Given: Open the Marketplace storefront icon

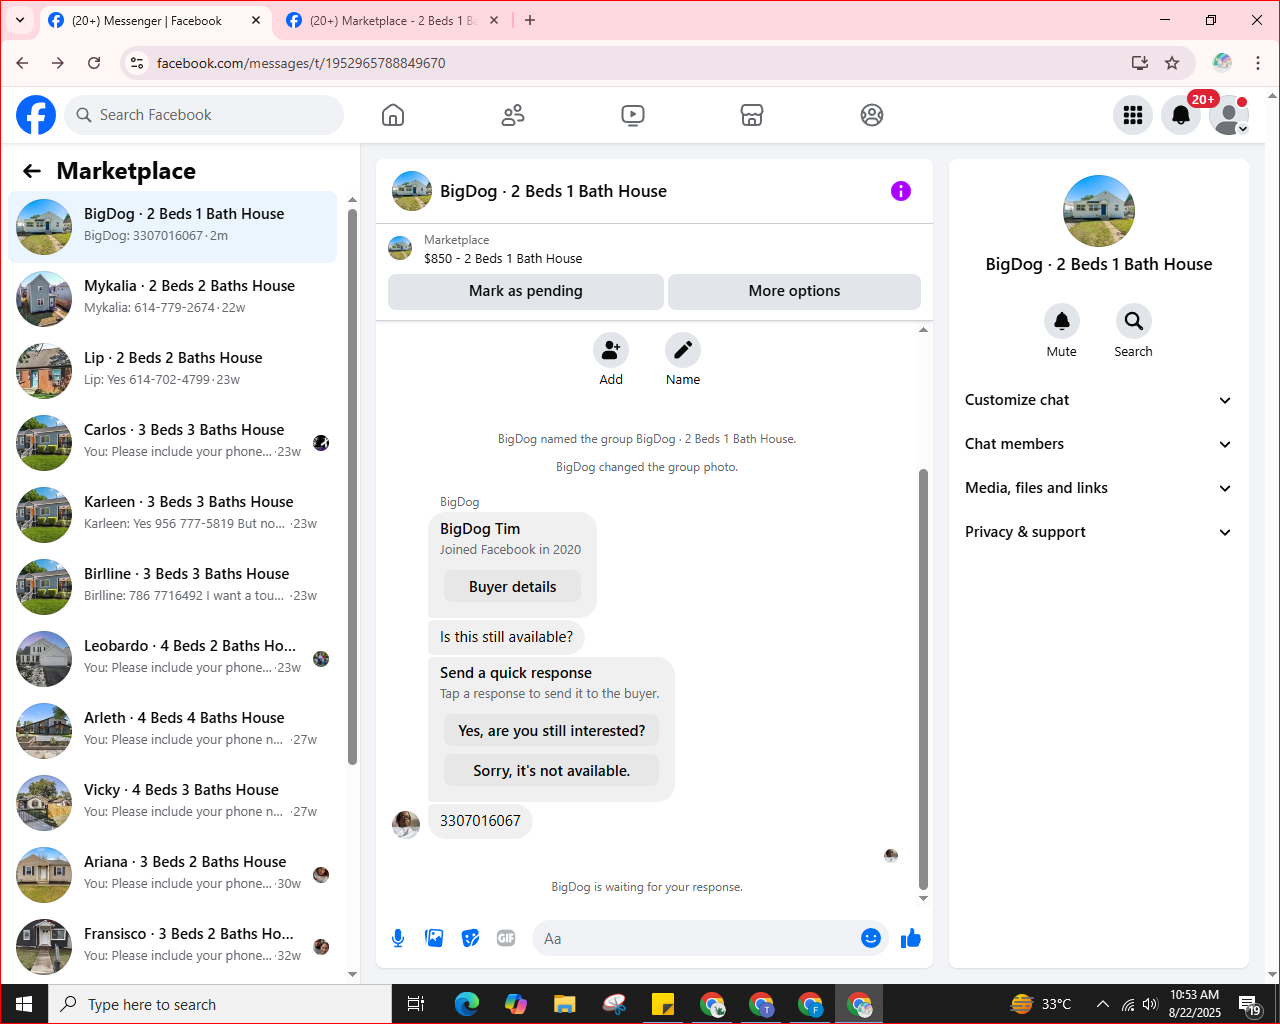Looking at the screenshot, I should [x=752, y=115].
